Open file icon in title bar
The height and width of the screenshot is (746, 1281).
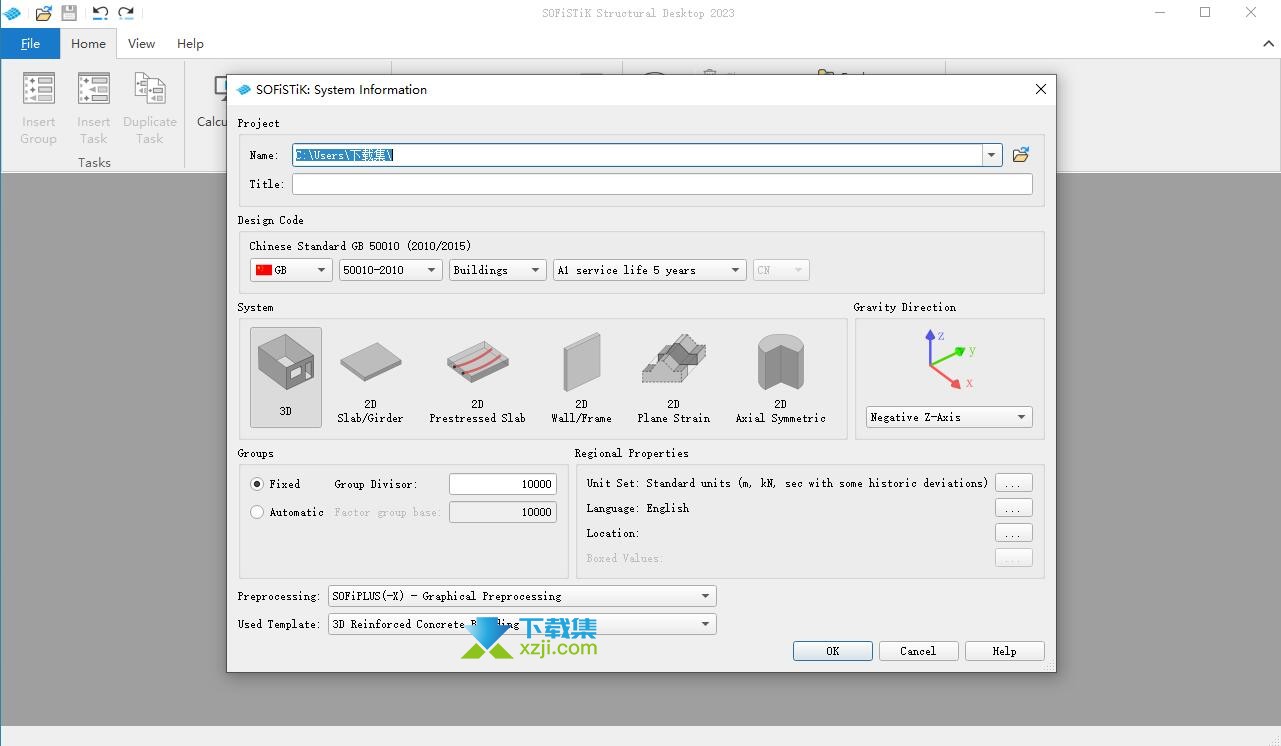[x=43, y=13]
